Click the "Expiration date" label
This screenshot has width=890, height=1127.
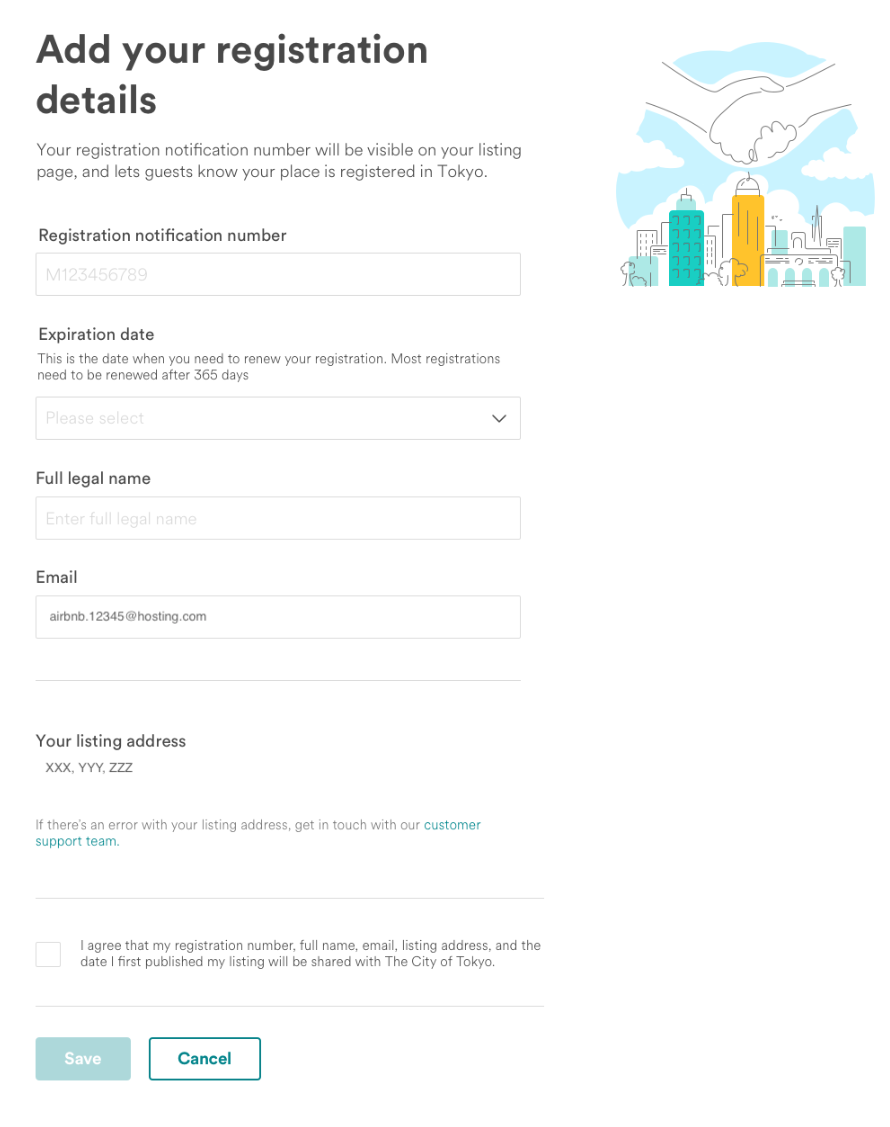click(x=96, y=335)
